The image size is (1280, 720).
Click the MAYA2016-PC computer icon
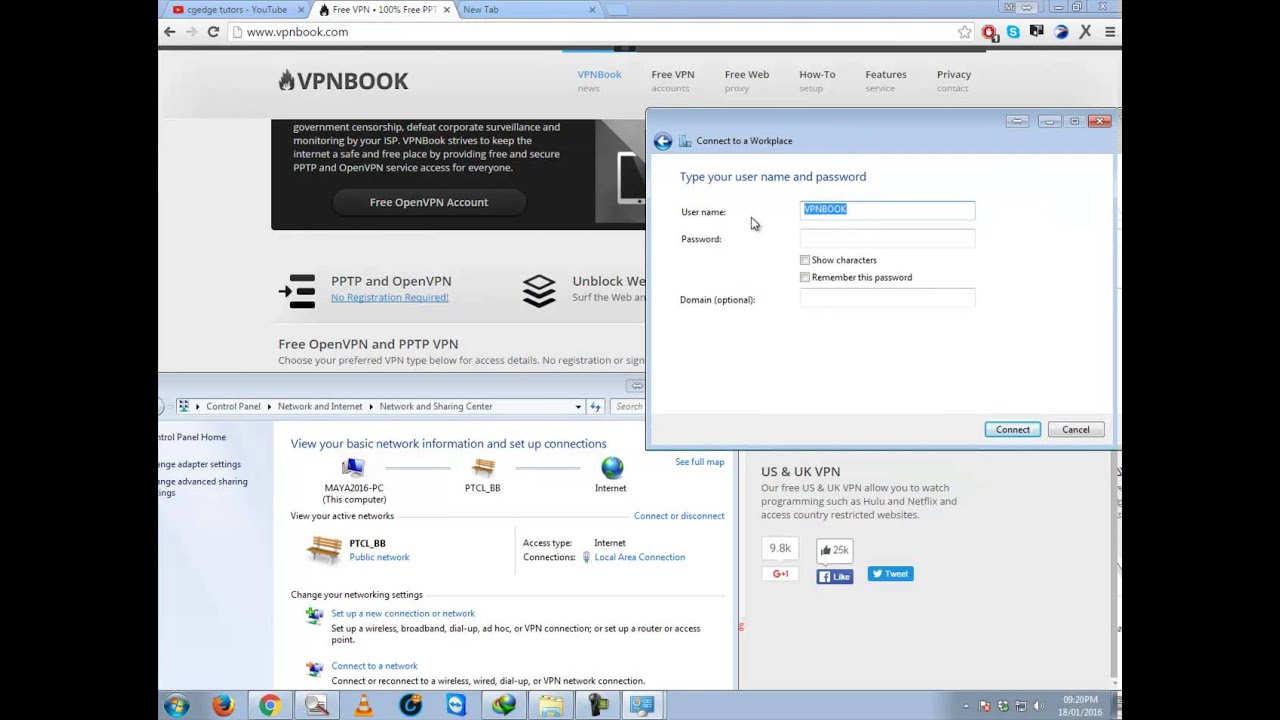353,467
